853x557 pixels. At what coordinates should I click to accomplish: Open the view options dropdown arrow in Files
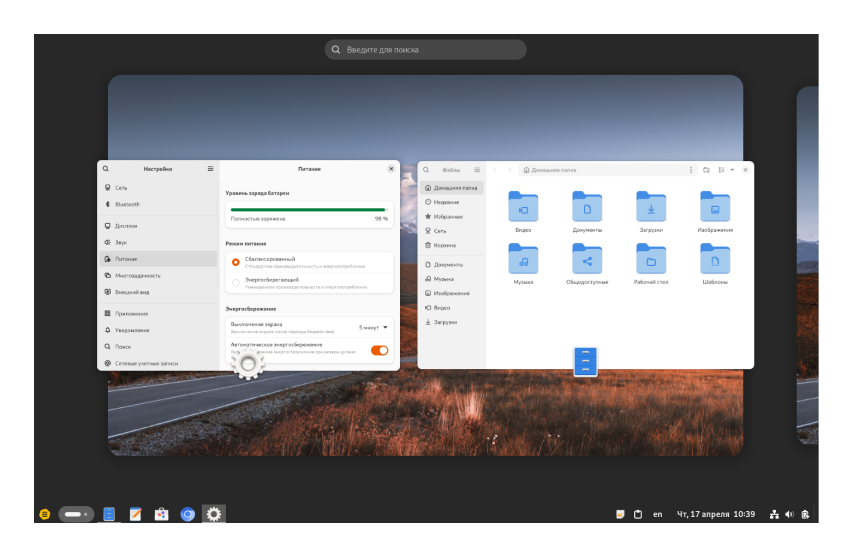732,170
